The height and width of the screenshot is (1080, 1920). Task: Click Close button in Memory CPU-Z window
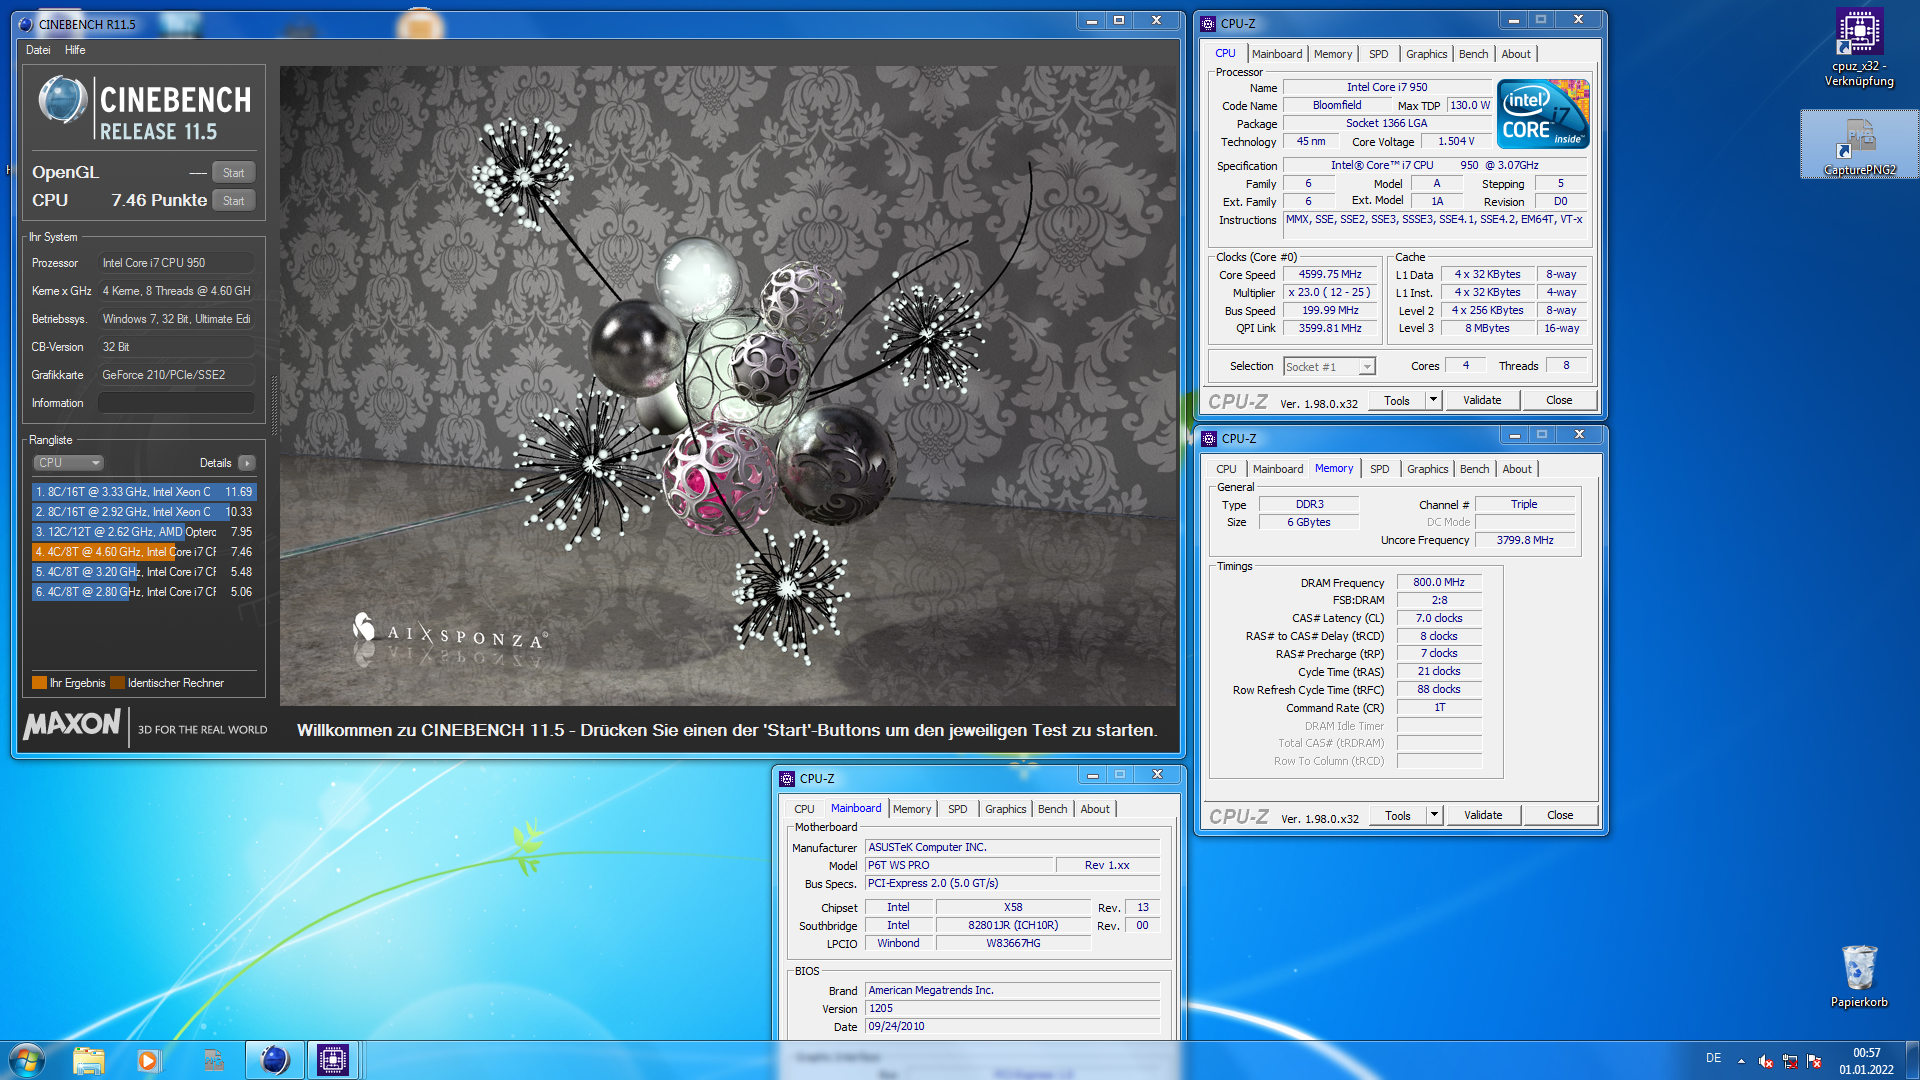(x=1560, y=815)
